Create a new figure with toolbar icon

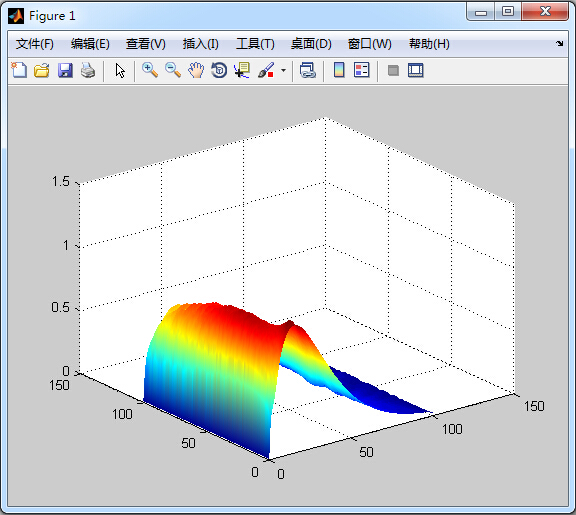19,70
